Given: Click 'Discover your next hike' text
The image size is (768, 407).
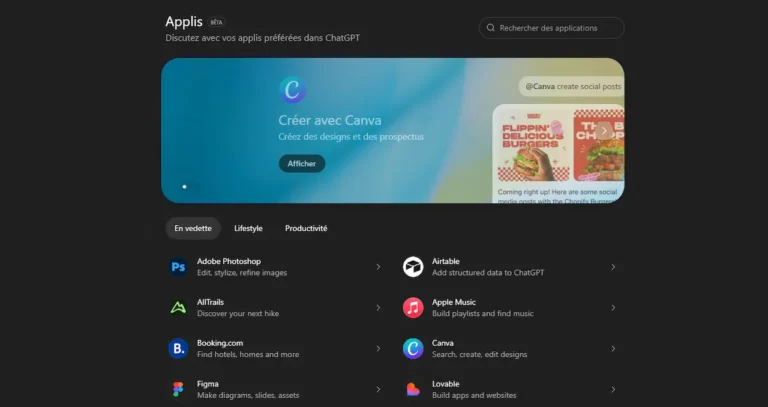Looking at the screenshot, I should click(238, 313).
